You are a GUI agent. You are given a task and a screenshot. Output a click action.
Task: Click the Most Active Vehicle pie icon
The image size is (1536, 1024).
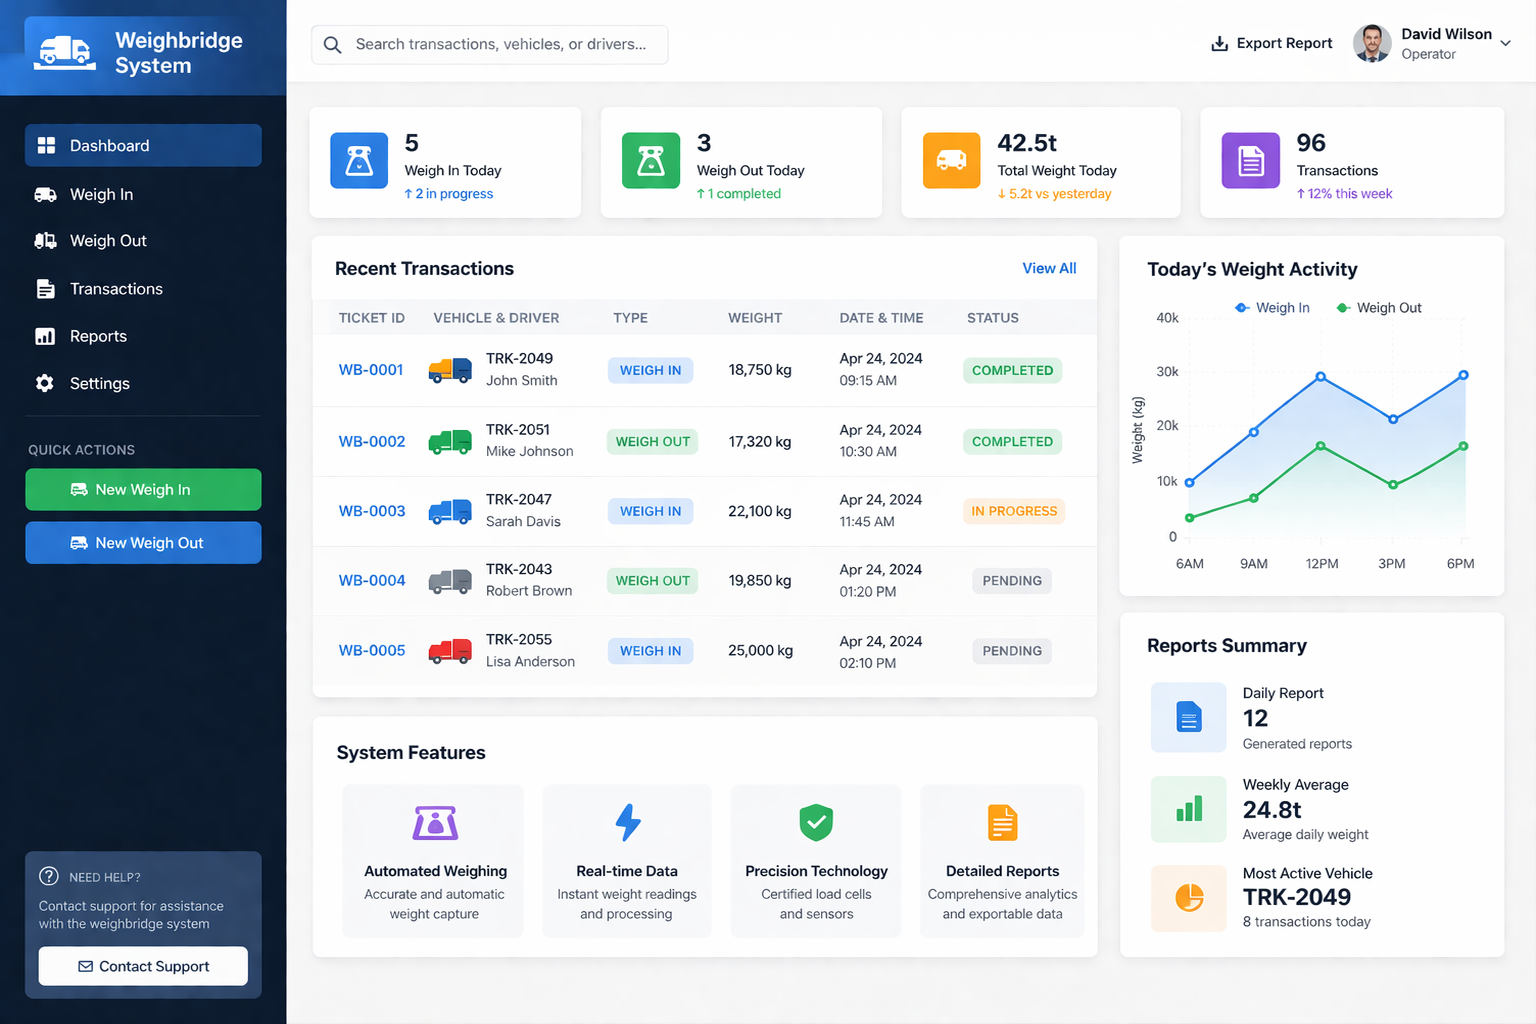click(1188, 898)
